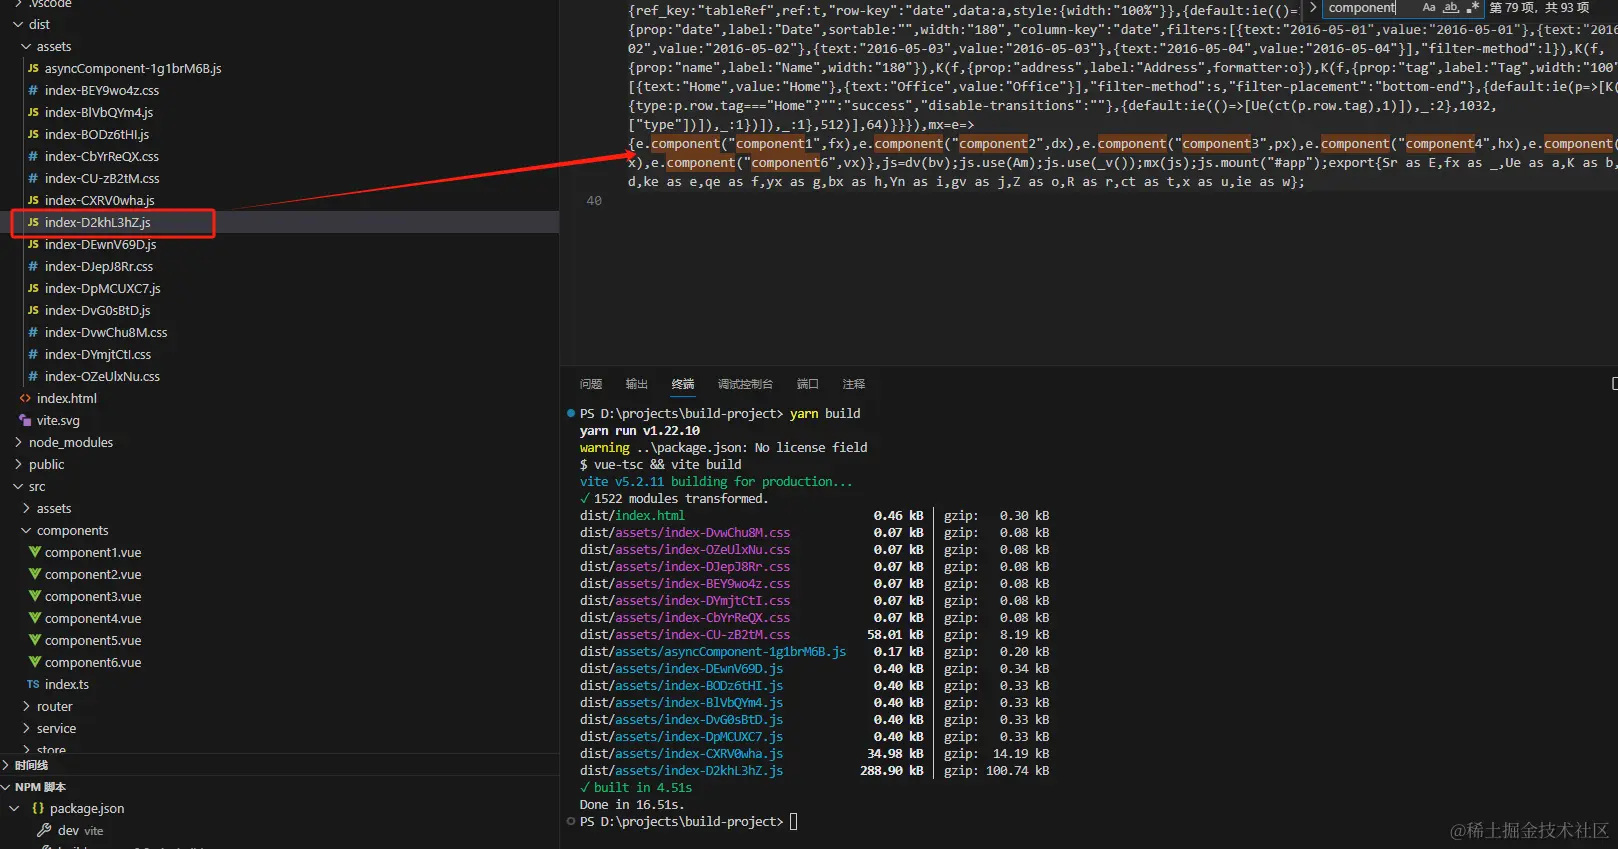Click line number 40 in editor gutter
The width and height of the screenshot is (1618, 849).
point(594,201)
